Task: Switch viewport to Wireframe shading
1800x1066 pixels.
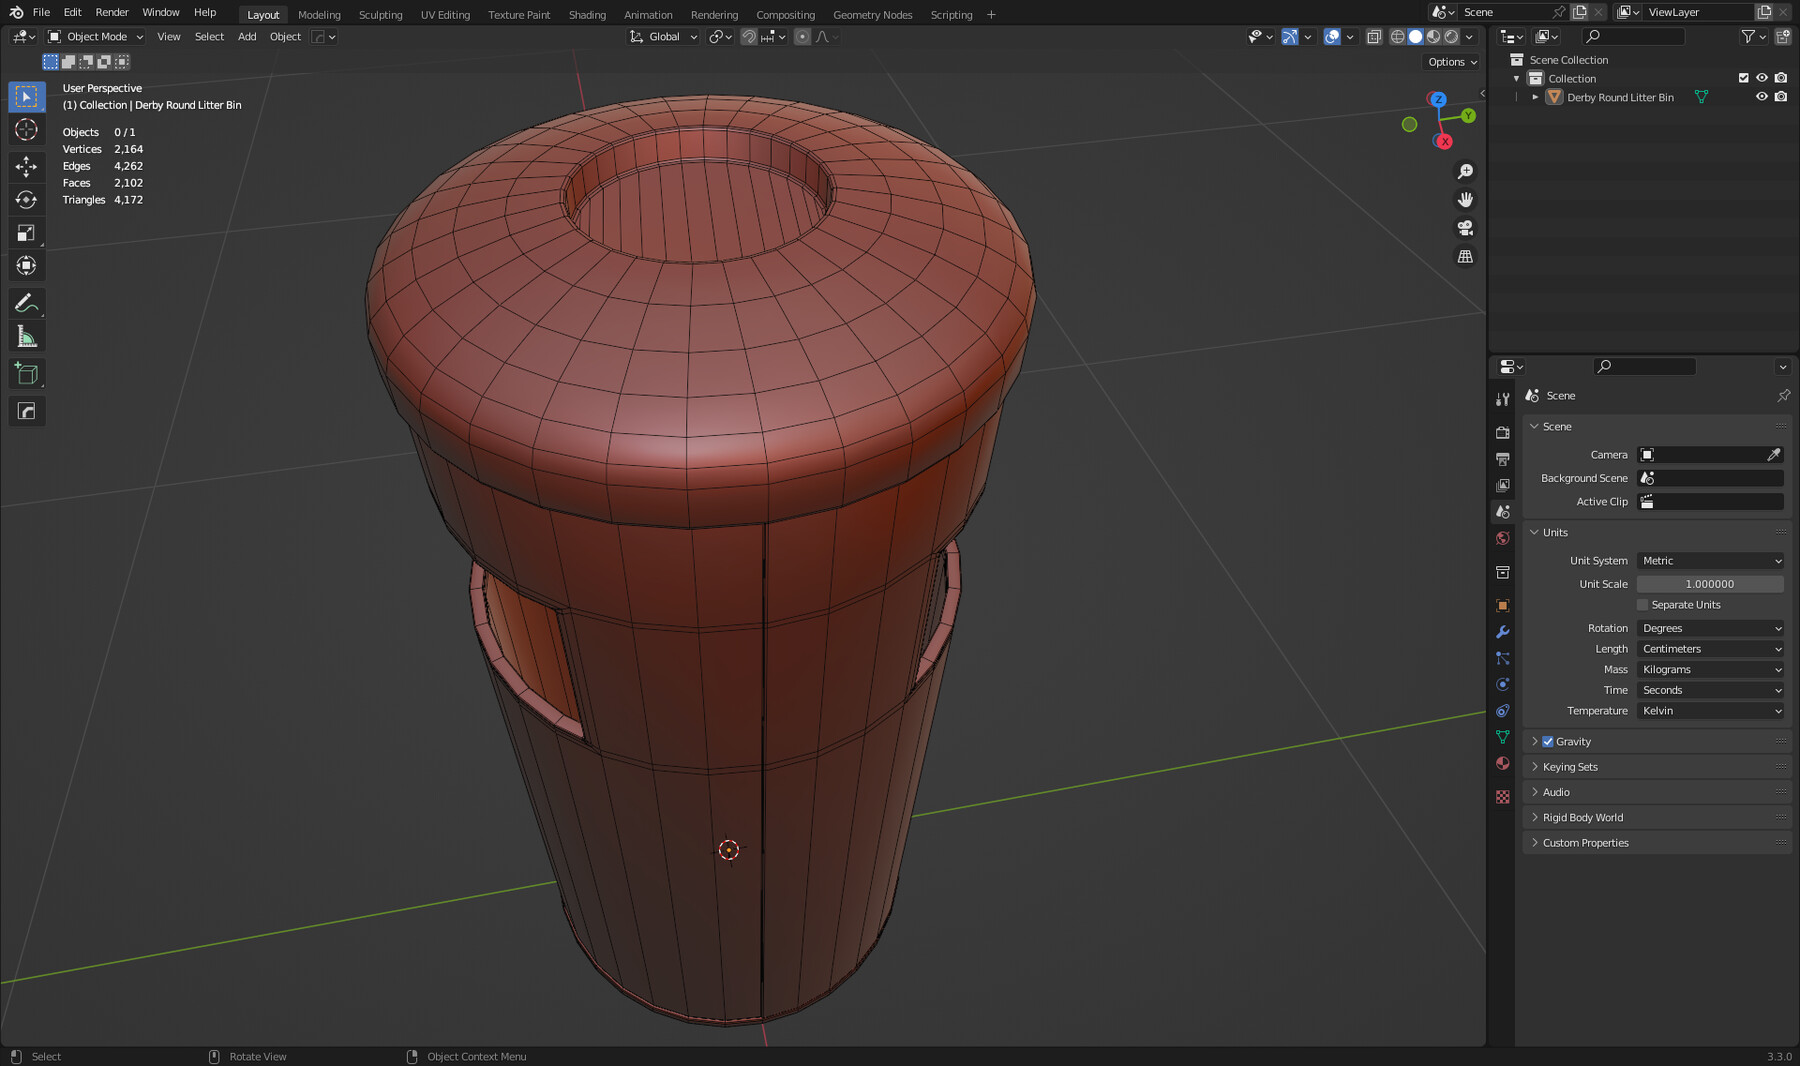Action: [x=1397, y=36]
